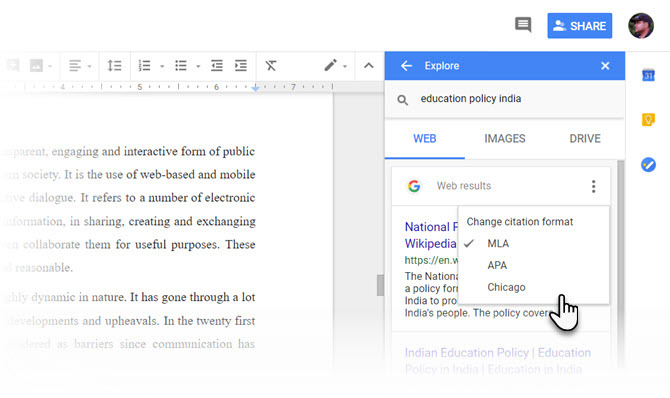Click the blue SHARE button
The height and width of the screenshot is (398, 670).
(x=579, y=26)
